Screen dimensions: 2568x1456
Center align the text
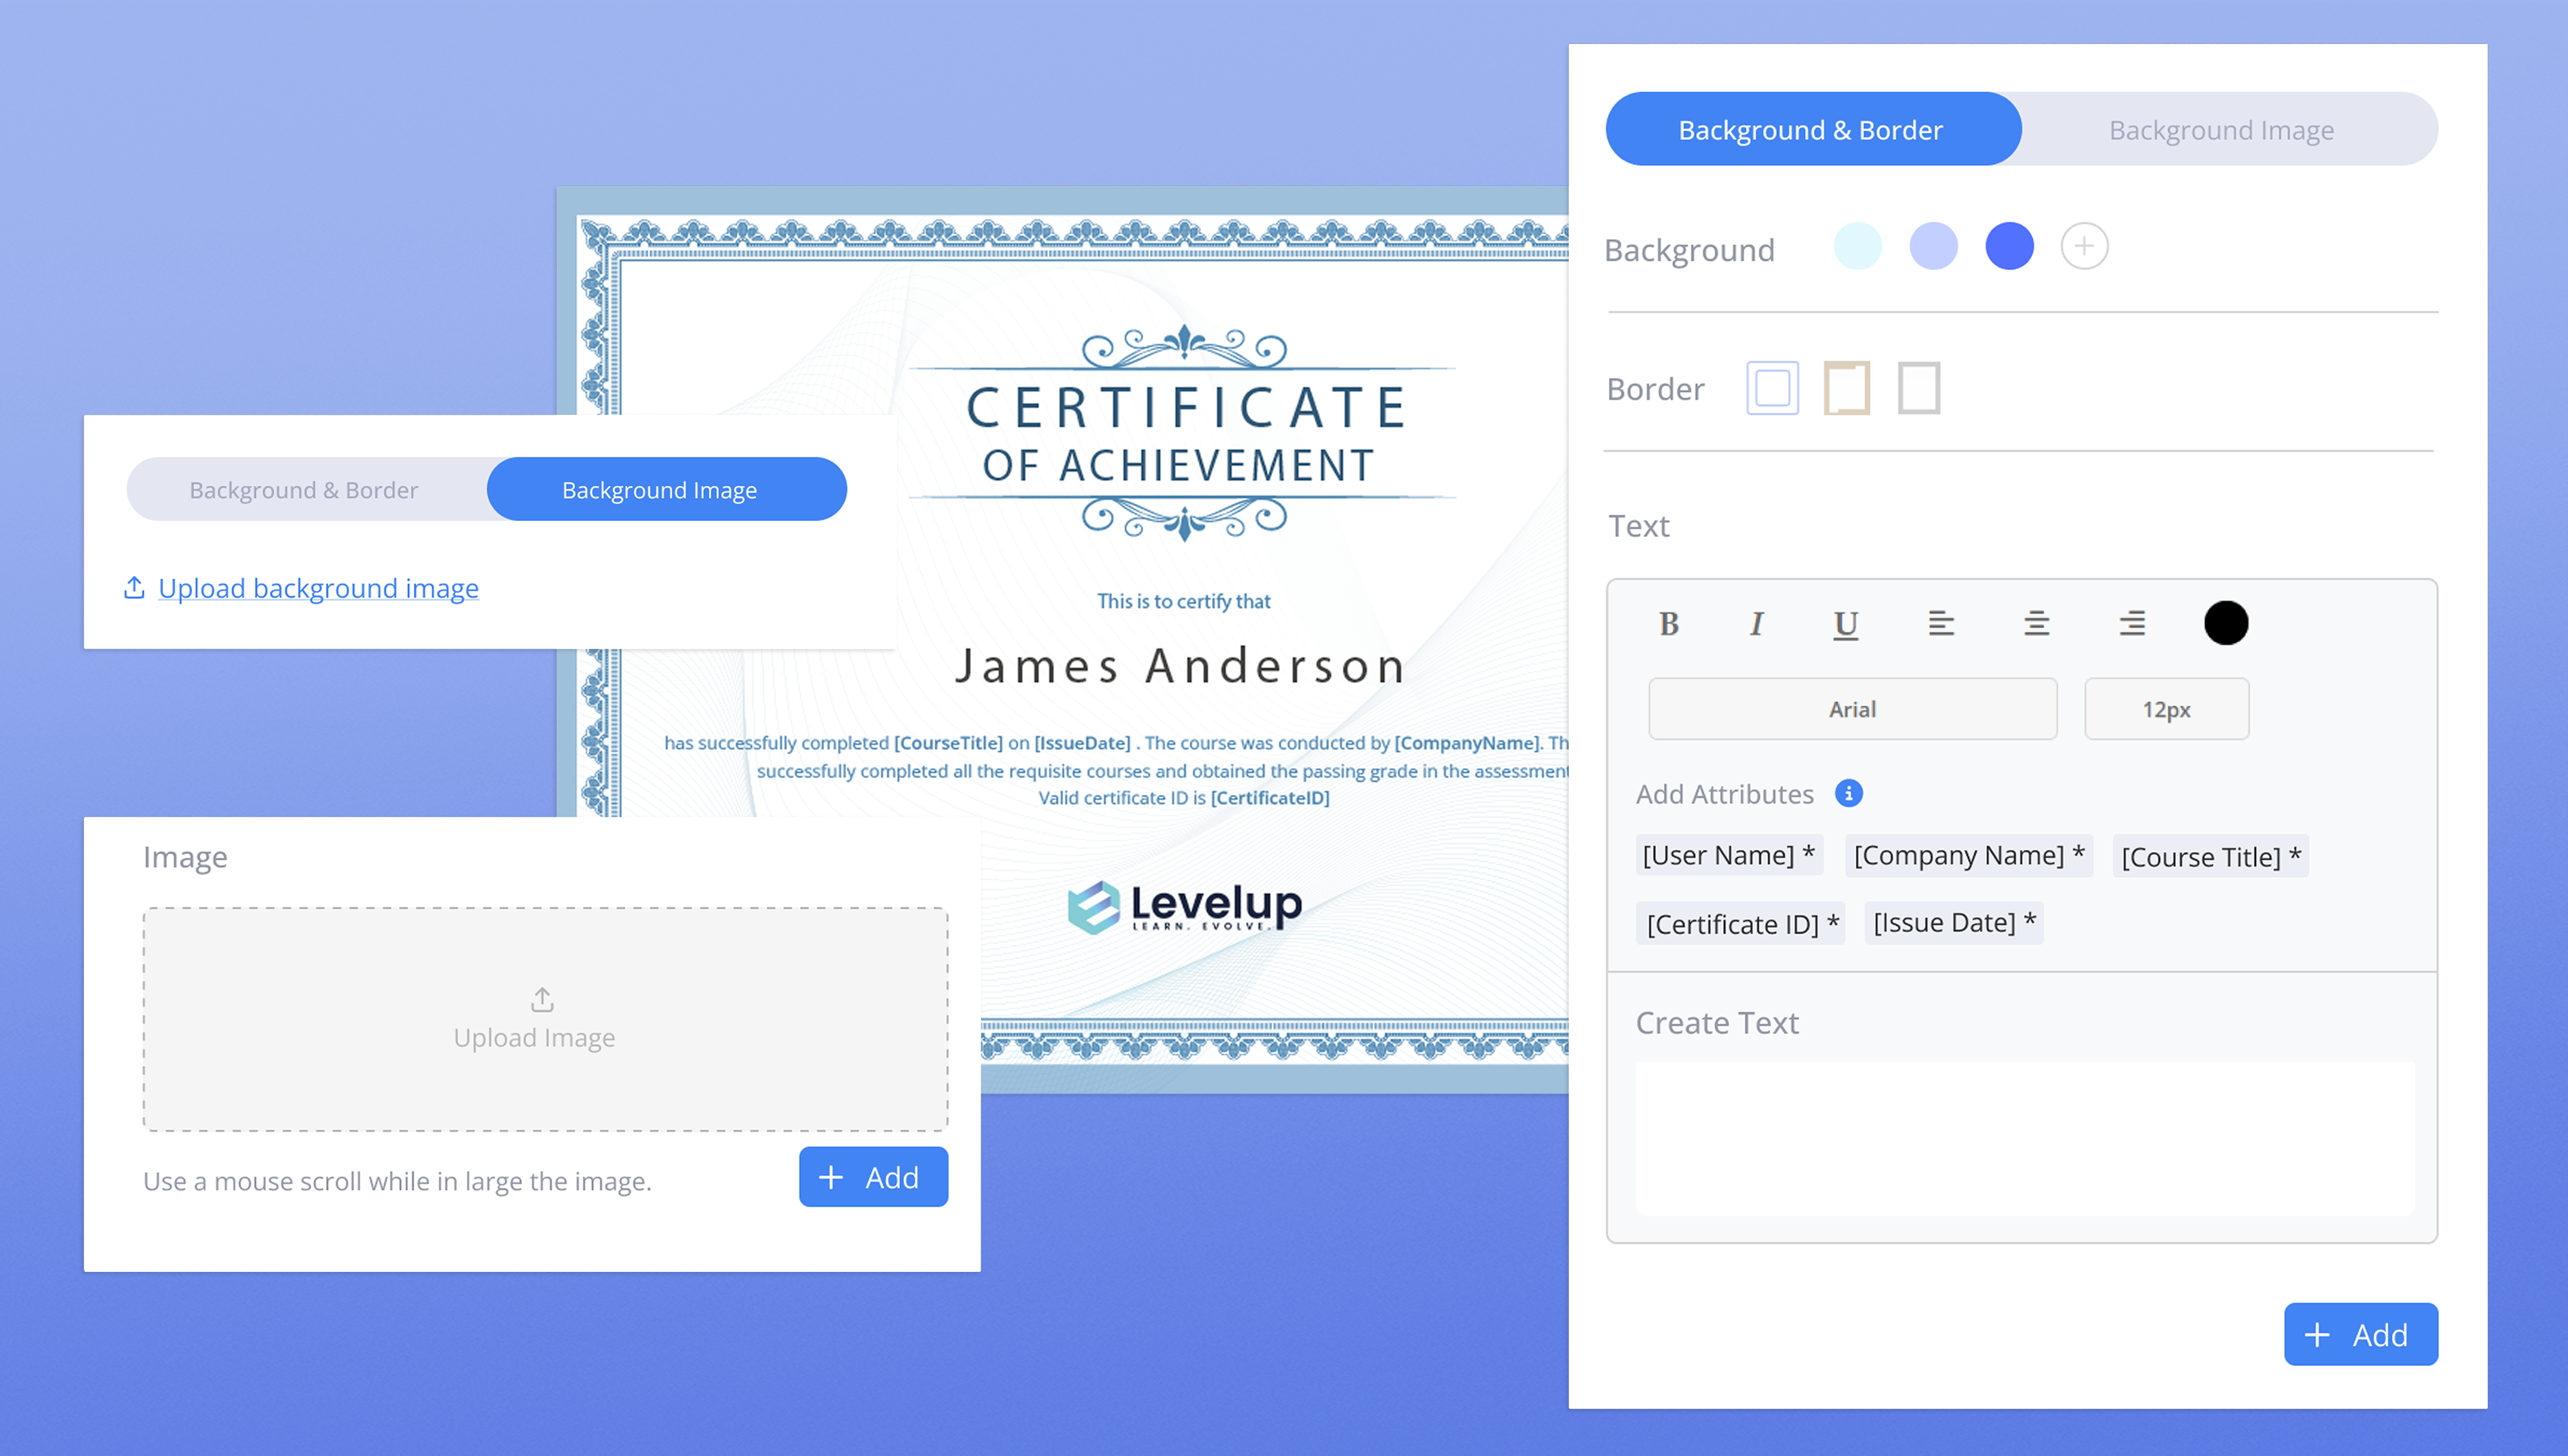(x=2036, y=624)
